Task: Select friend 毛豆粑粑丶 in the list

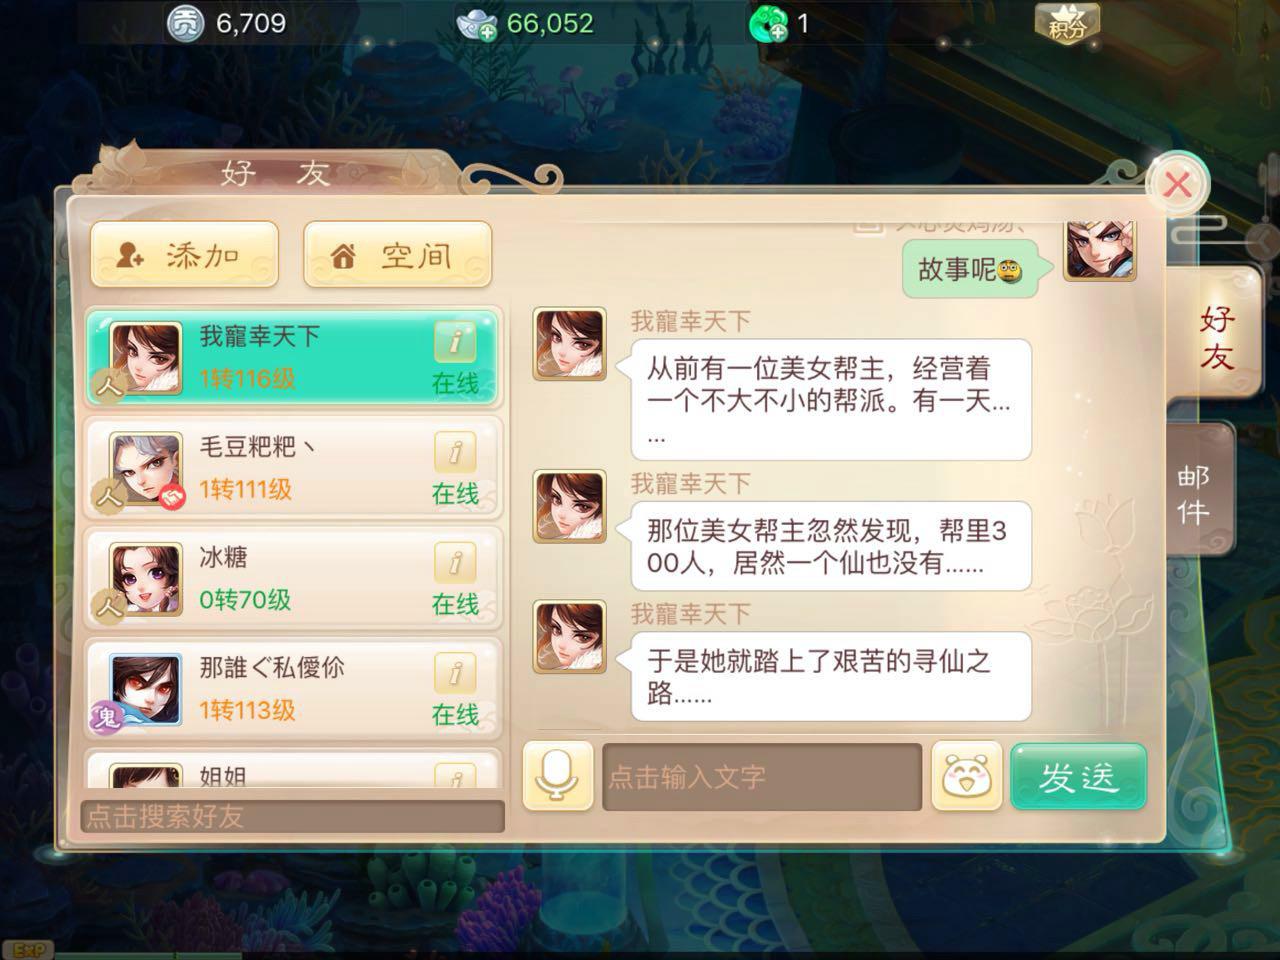Action: point(293,468)
